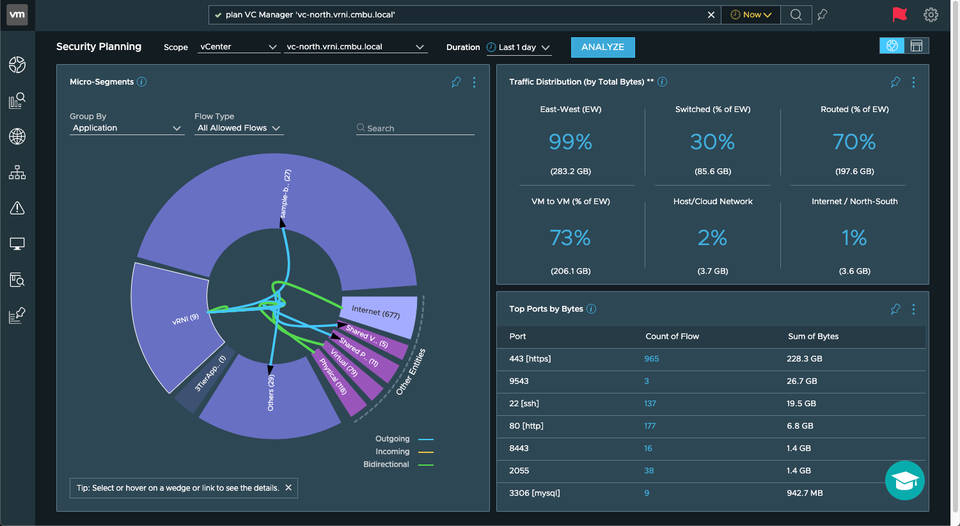Pin the Micro-Segments widget

(x=456, y=82)
